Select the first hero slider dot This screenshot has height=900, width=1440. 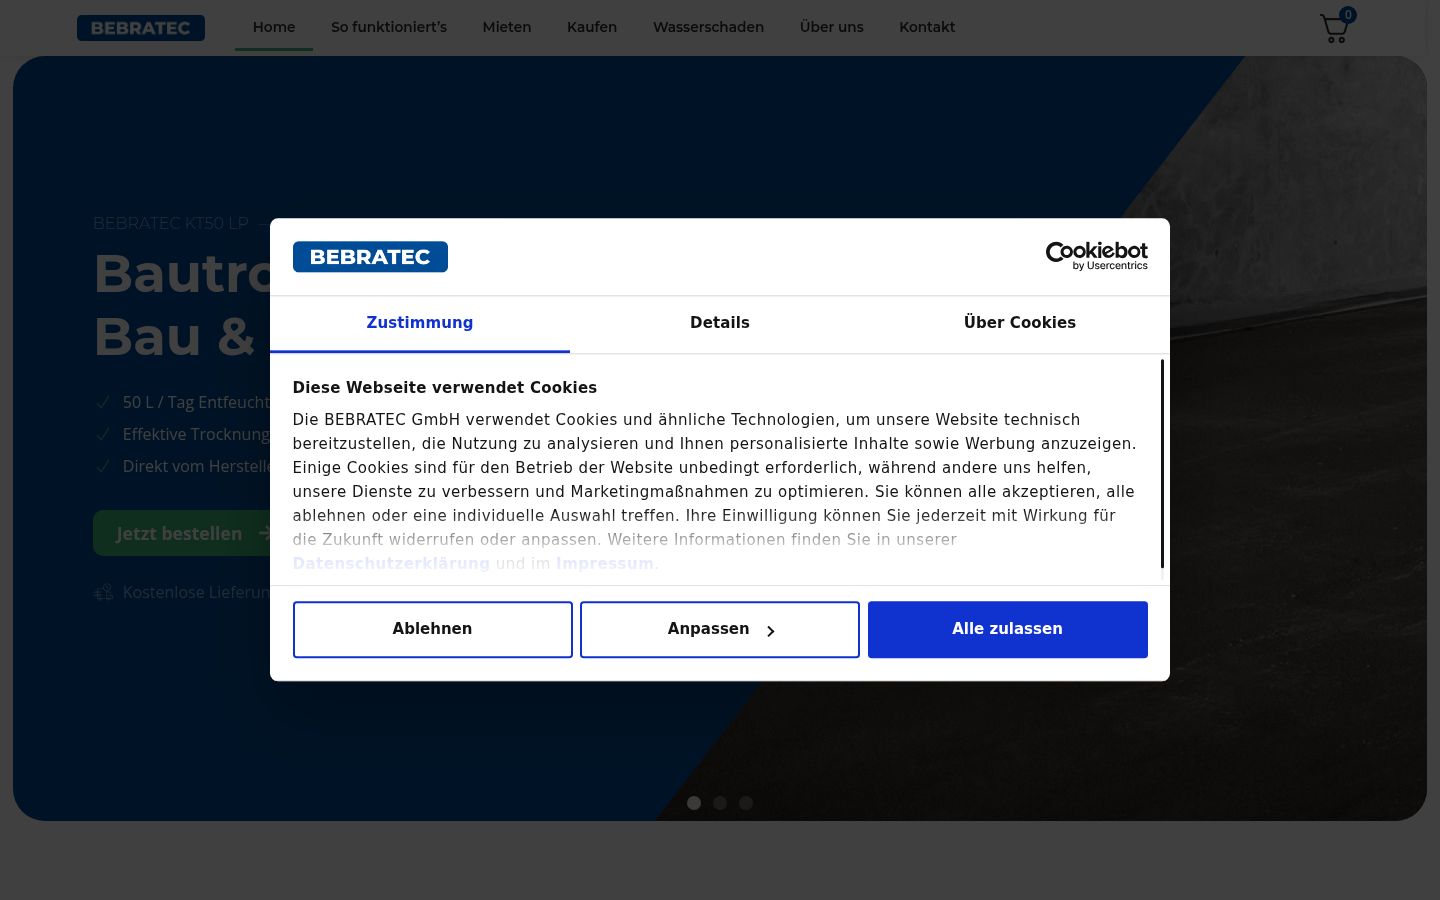click(694, 803)
